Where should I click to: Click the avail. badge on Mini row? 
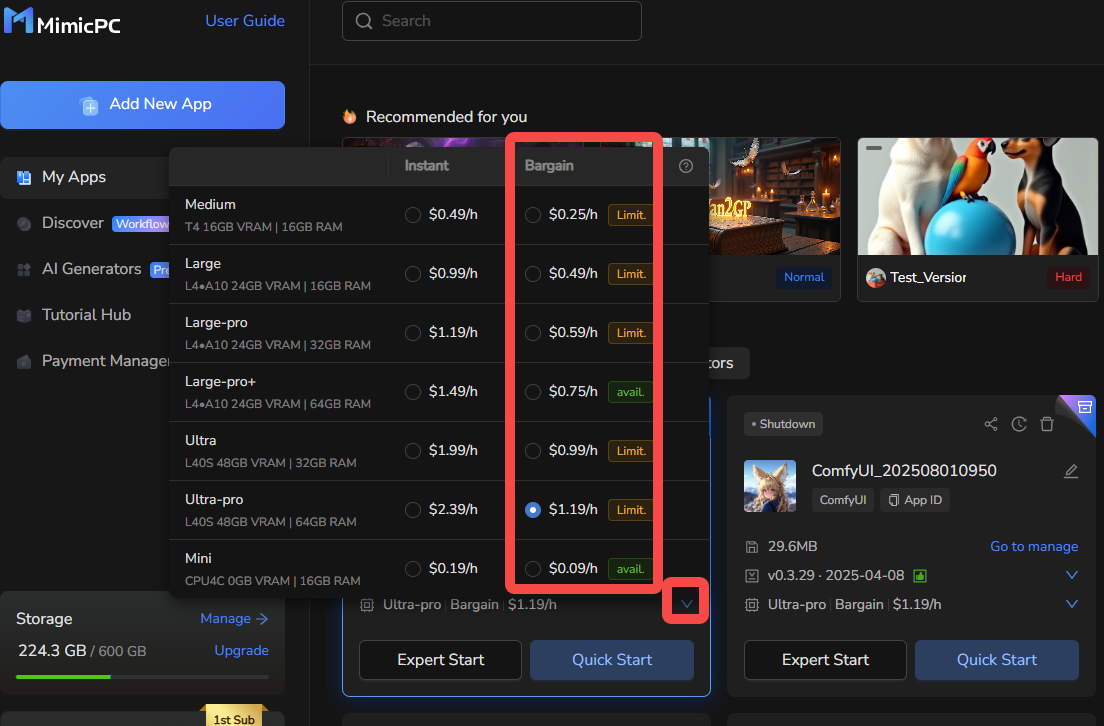click(x=630, y=569)
